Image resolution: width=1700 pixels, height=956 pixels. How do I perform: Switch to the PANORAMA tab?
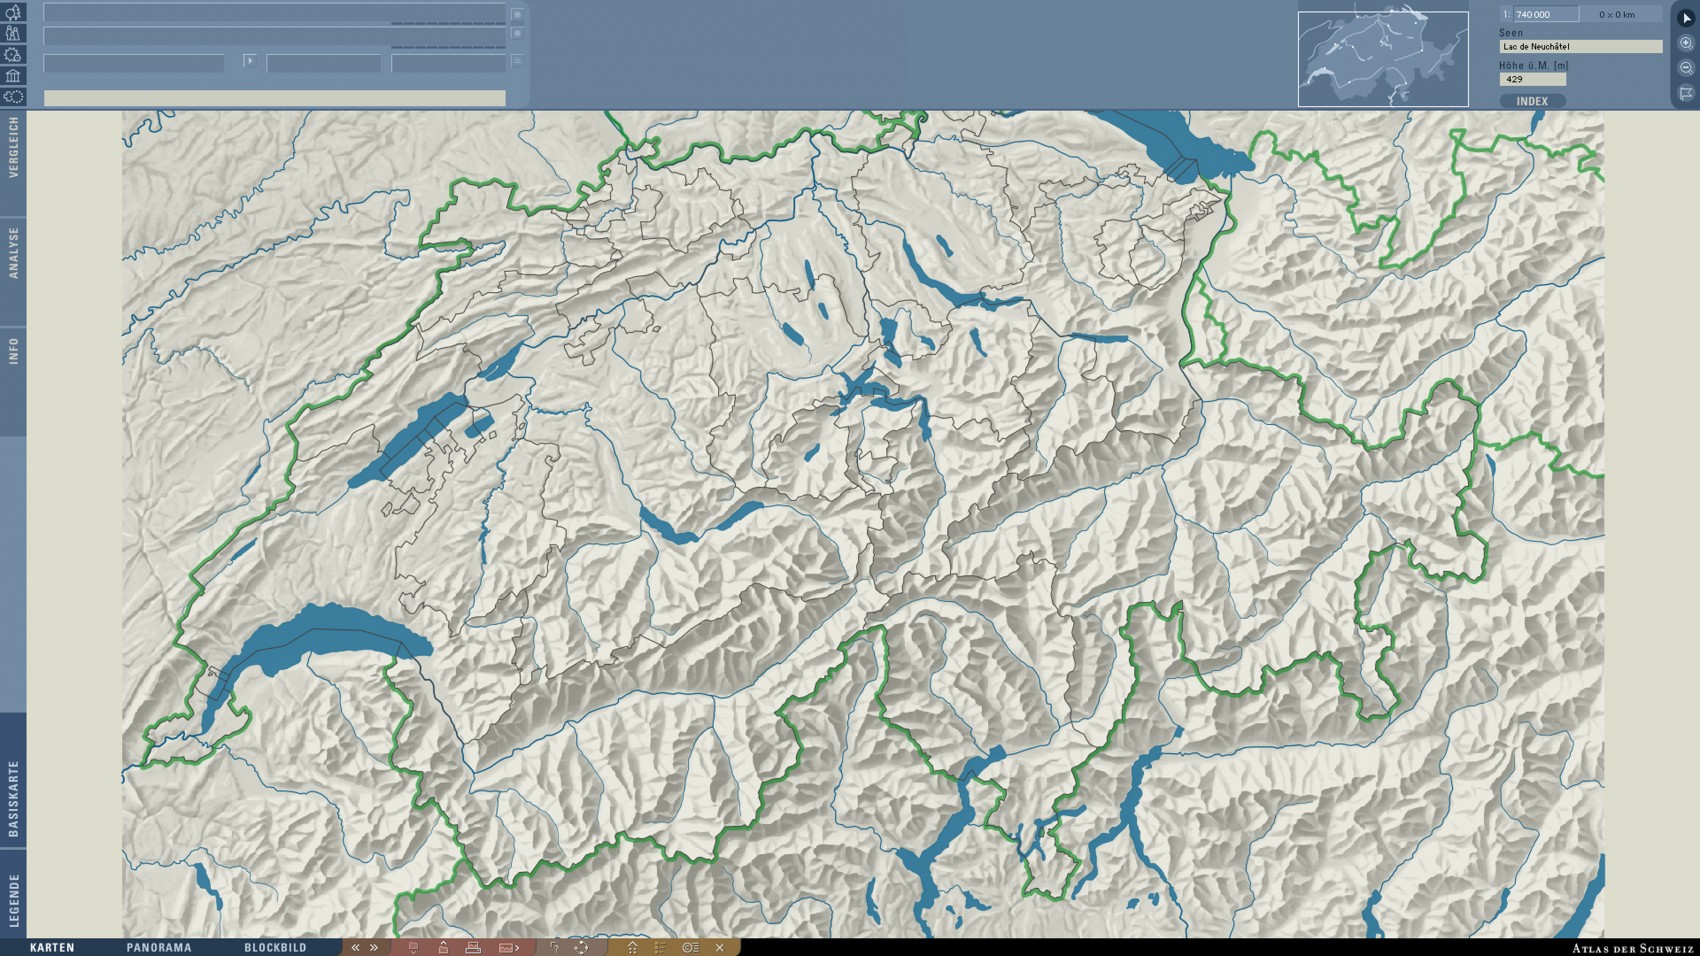tap(159, 947)
